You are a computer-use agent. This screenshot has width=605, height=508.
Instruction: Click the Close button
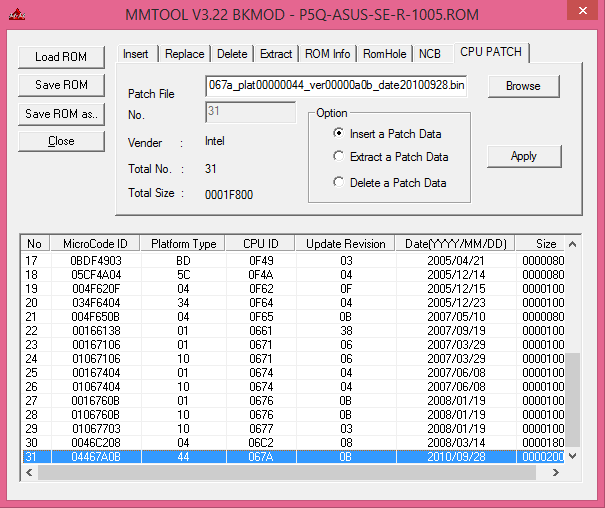click(x=61, y=141)
